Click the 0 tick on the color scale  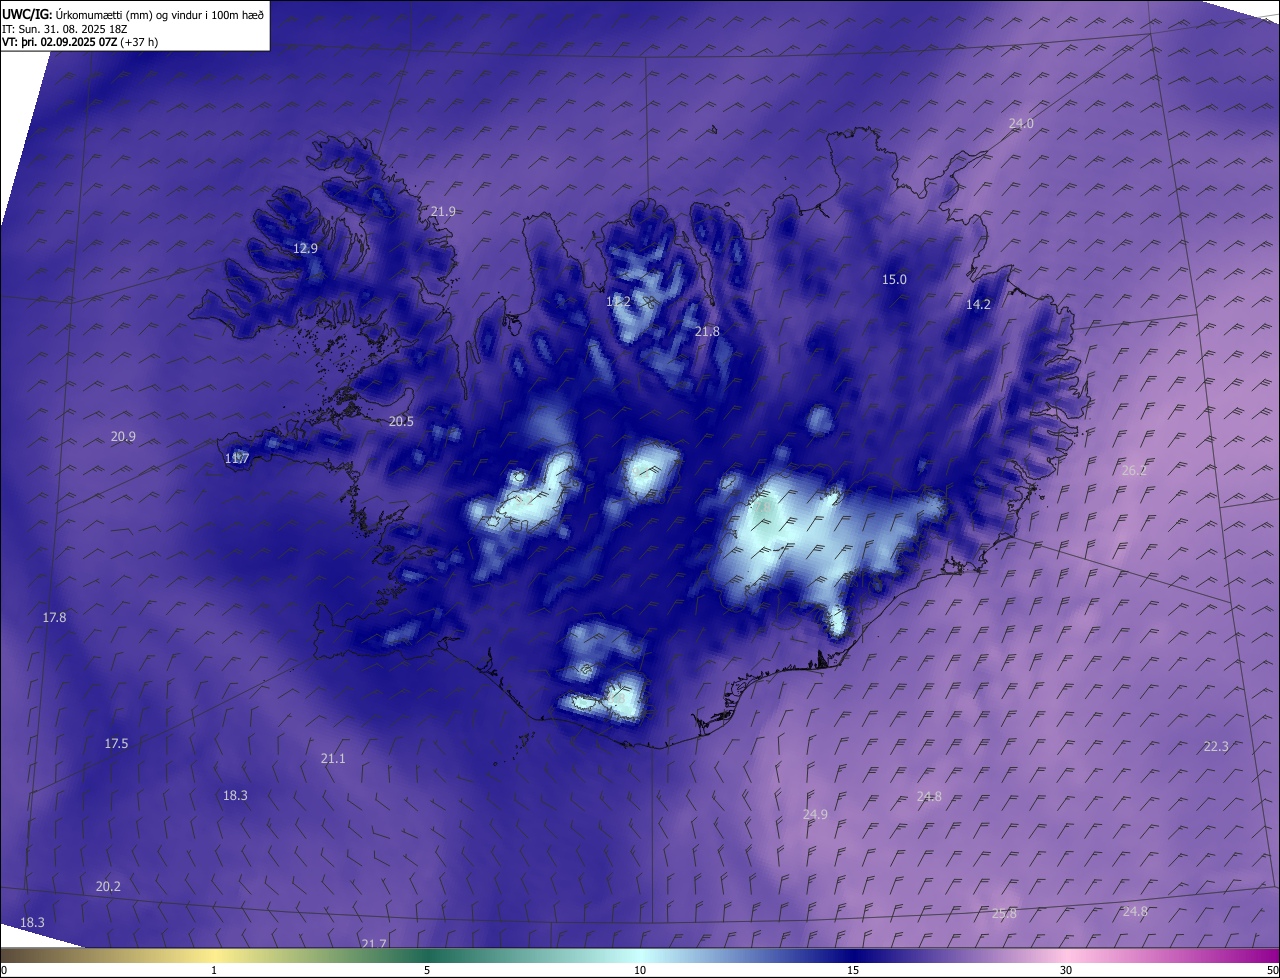(x=4, y=970)
